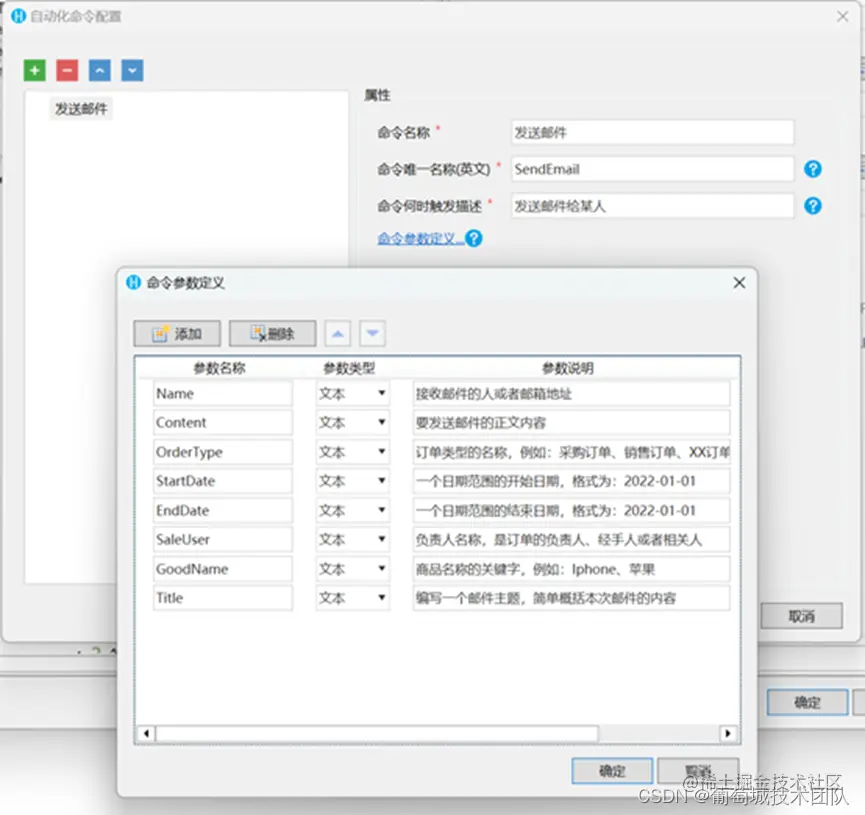Click the green add command icon
This screenshot has width=865, height=815.
coord(34,70)
